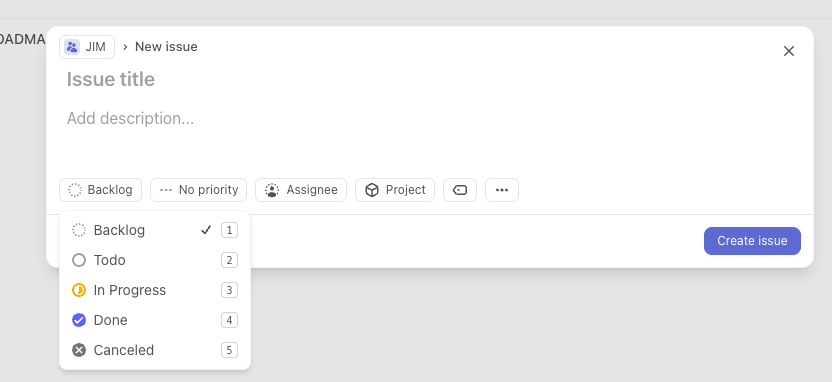Click the Backlog dashed-circle status icon in list
Viewport: 832px width, 382px height.
click(x=79, y=230)
